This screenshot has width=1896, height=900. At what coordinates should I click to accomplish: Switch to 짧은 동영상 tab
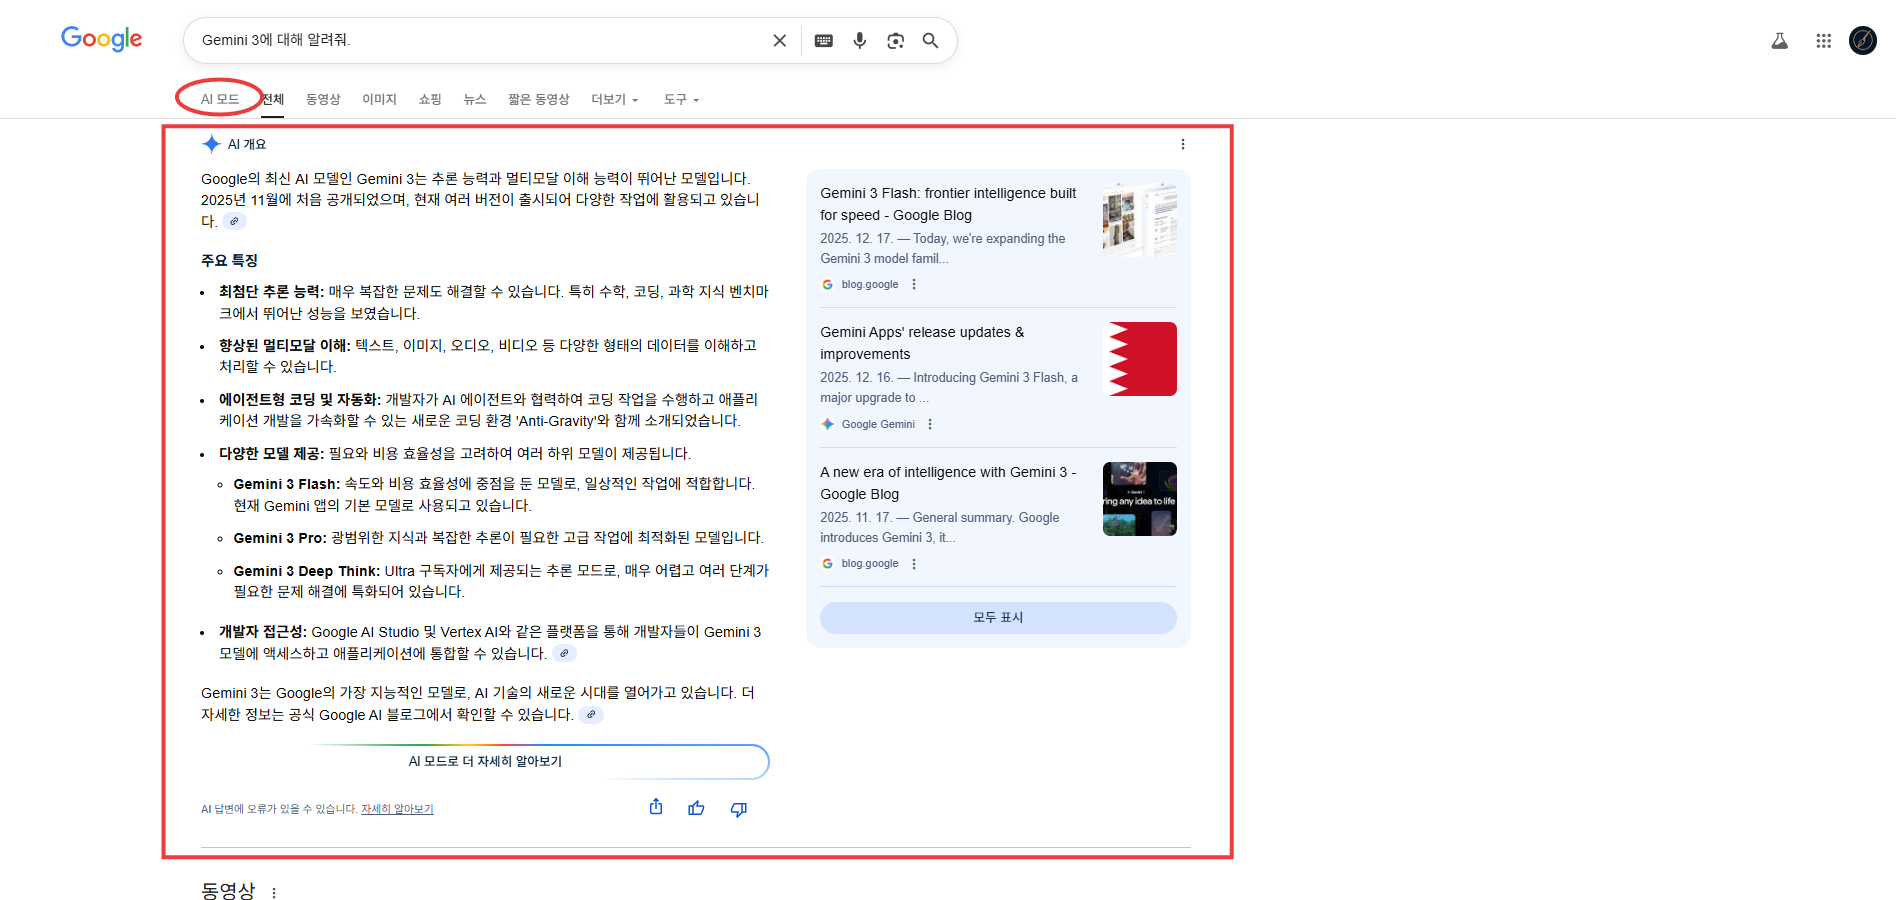(x=538, y=99)
